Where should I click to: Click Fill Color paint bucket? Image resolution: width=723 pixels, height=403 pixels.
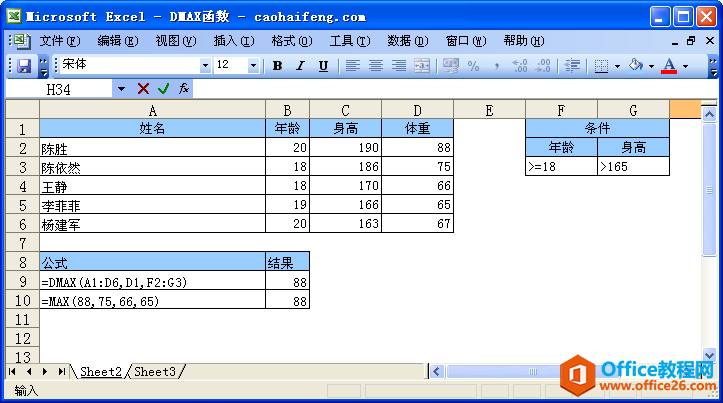coord(636,66)
